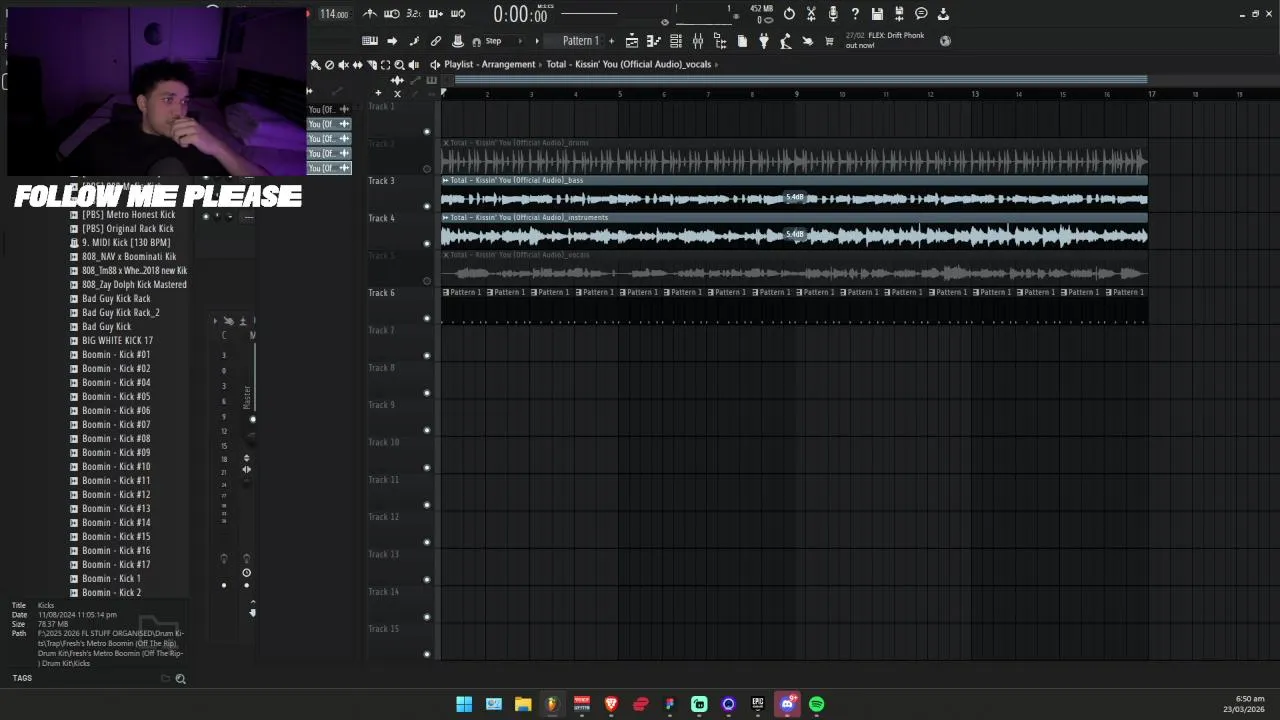Click the undo history circular arrow icon
The image size is (1280, 720).
(x=789, y=14)
